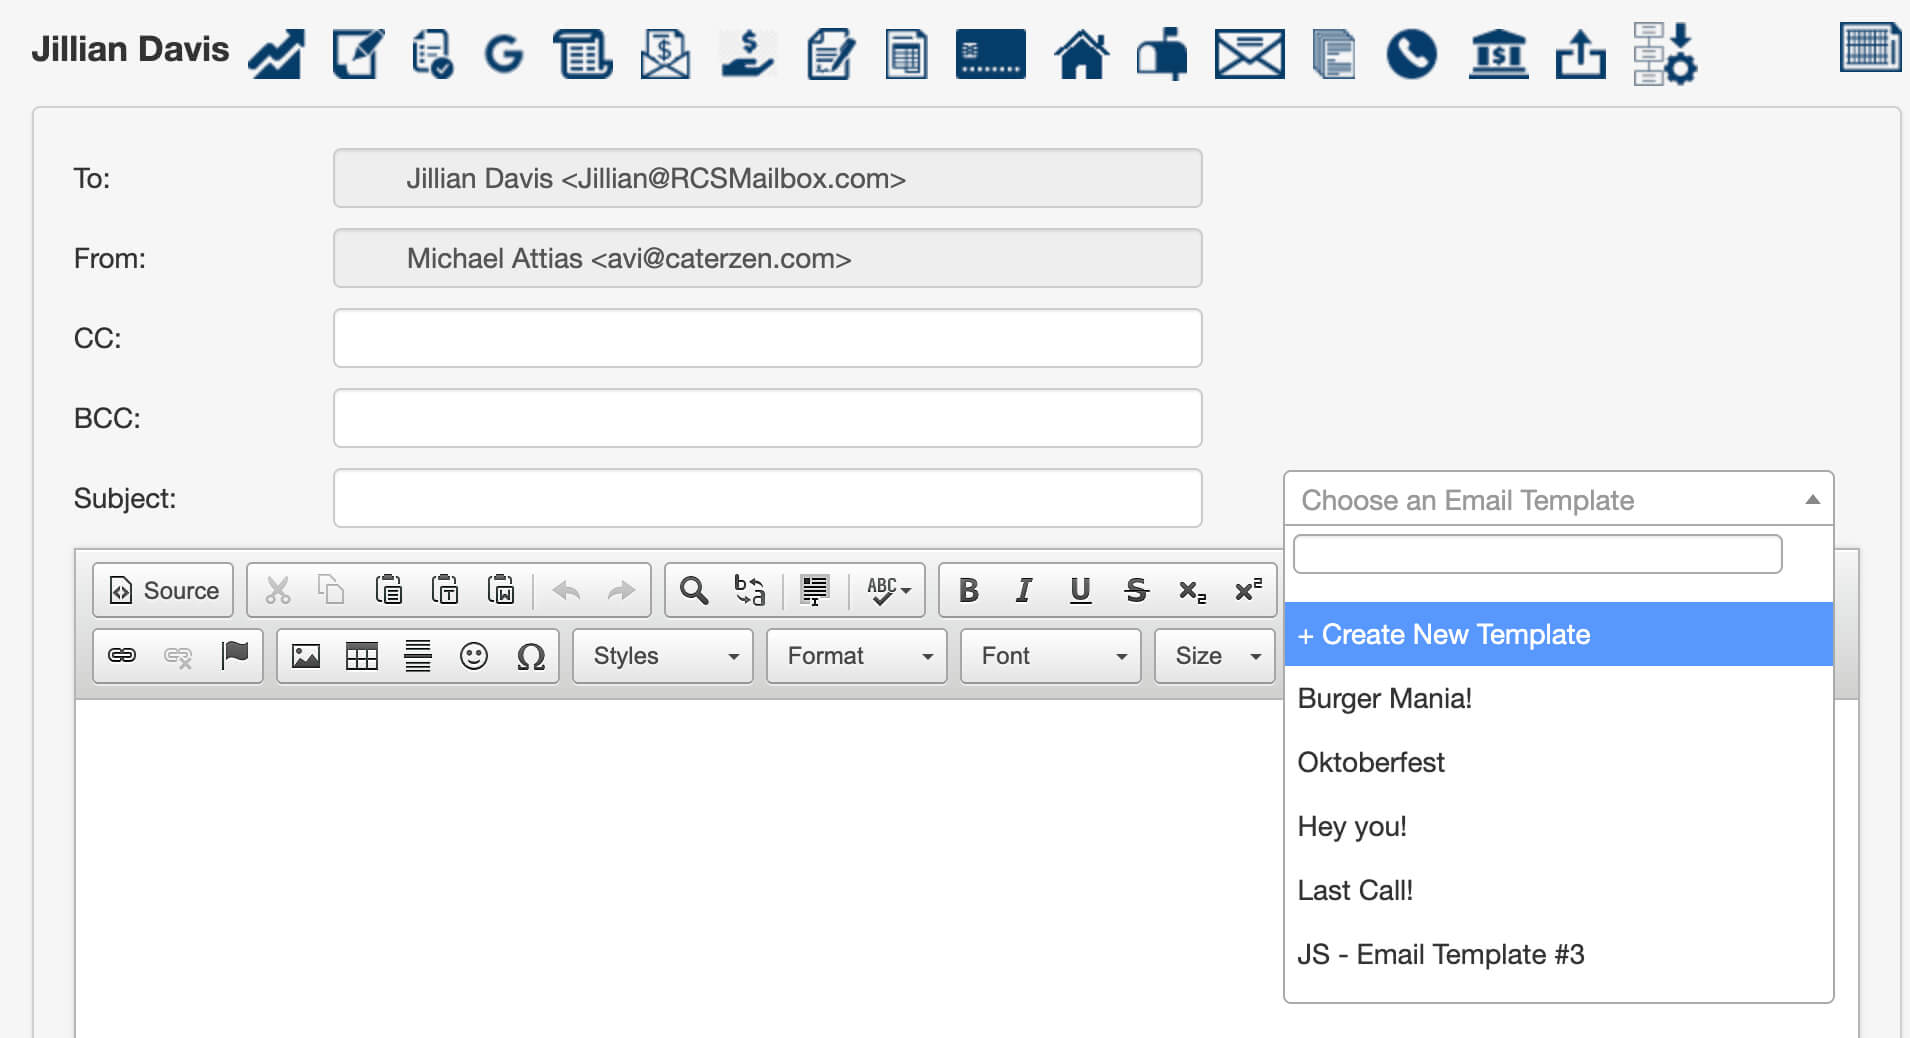Click the sales chart trend icon
The height and width of the screenshot is (1038, 1910).
(276, 53)
